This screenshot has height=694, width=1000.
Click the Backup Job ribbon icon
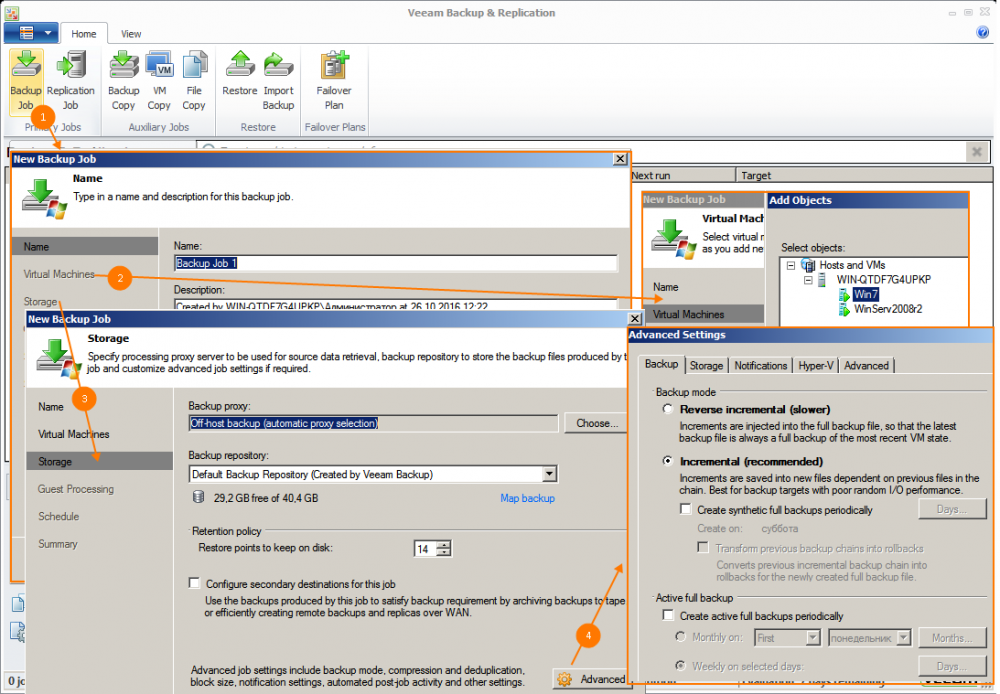tap(26, 82)
